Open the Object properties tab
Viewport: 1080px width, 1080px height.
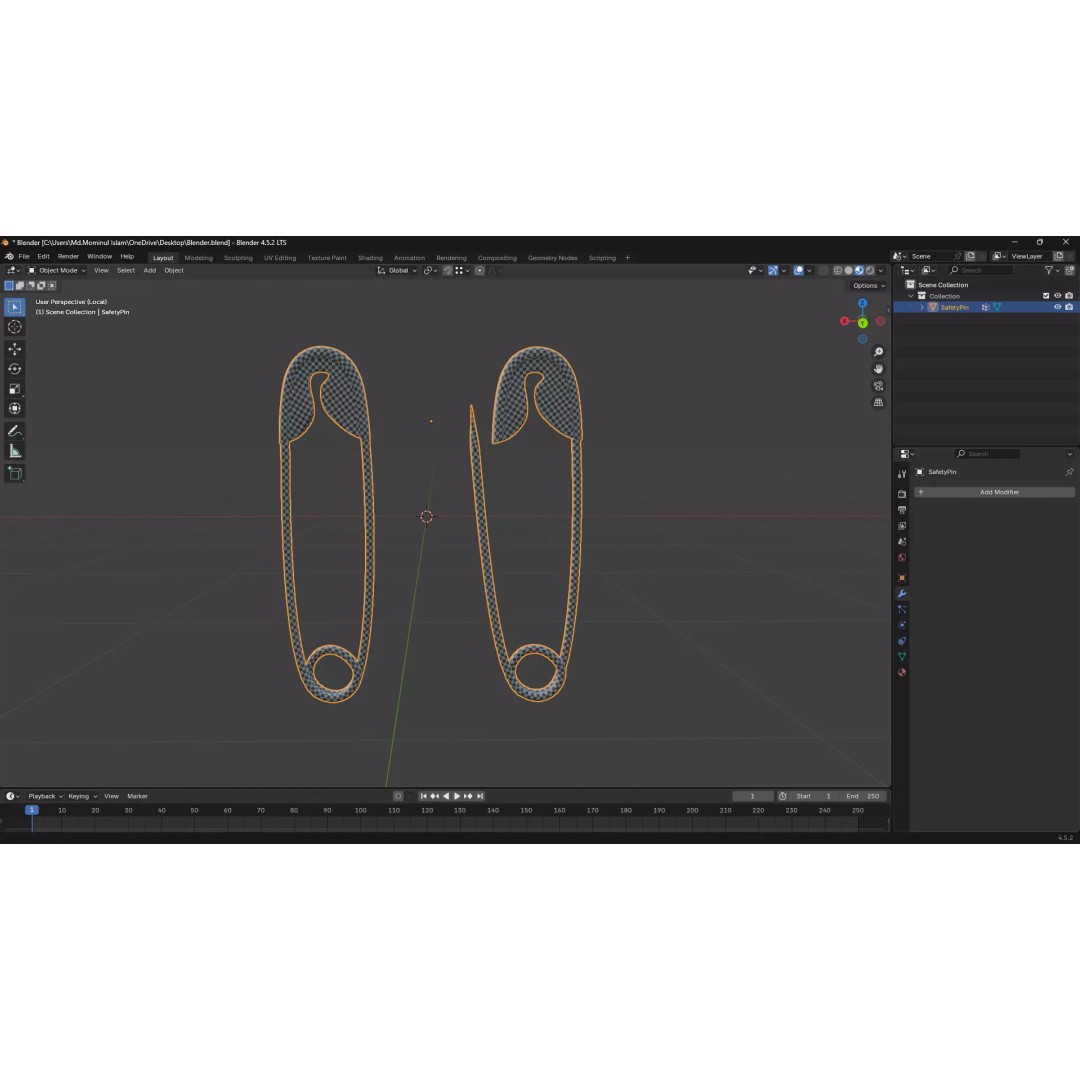pyautogui.click(x=902, y=577)
